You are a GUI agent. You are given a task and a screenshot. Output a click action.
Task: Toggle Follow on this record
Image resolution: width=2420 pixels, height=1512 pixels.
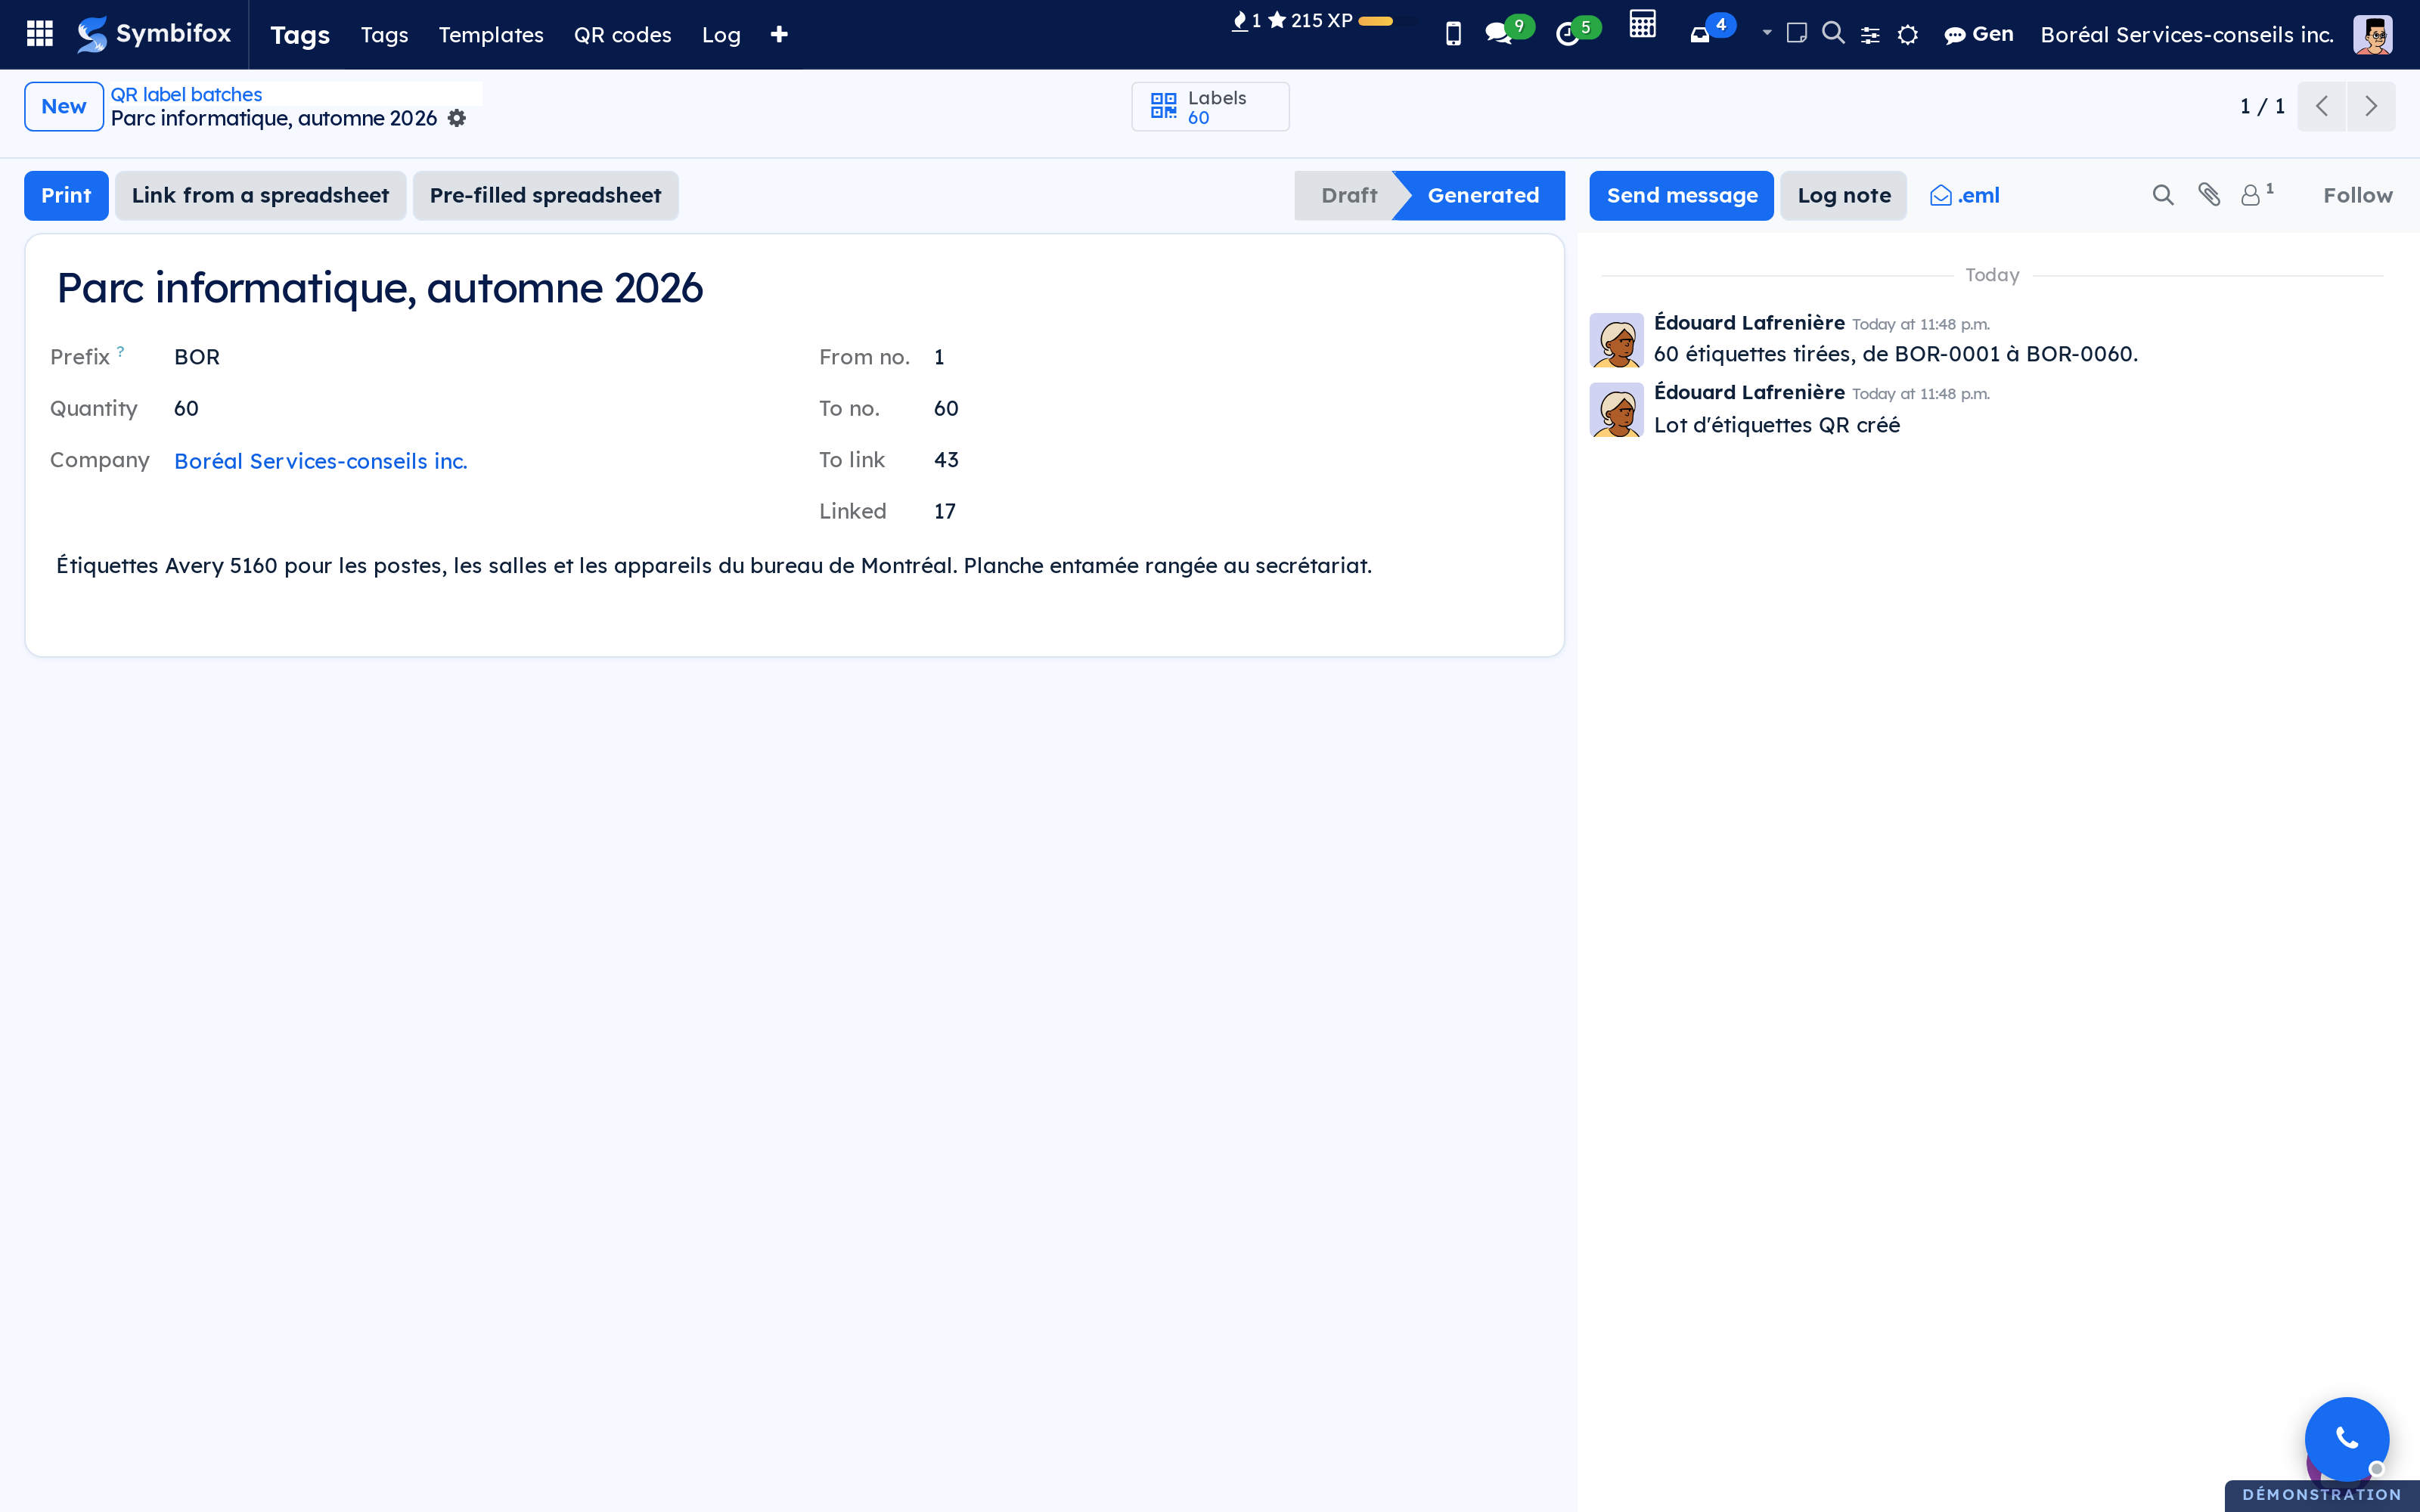pyautogui.click(x=2357, y=195)
